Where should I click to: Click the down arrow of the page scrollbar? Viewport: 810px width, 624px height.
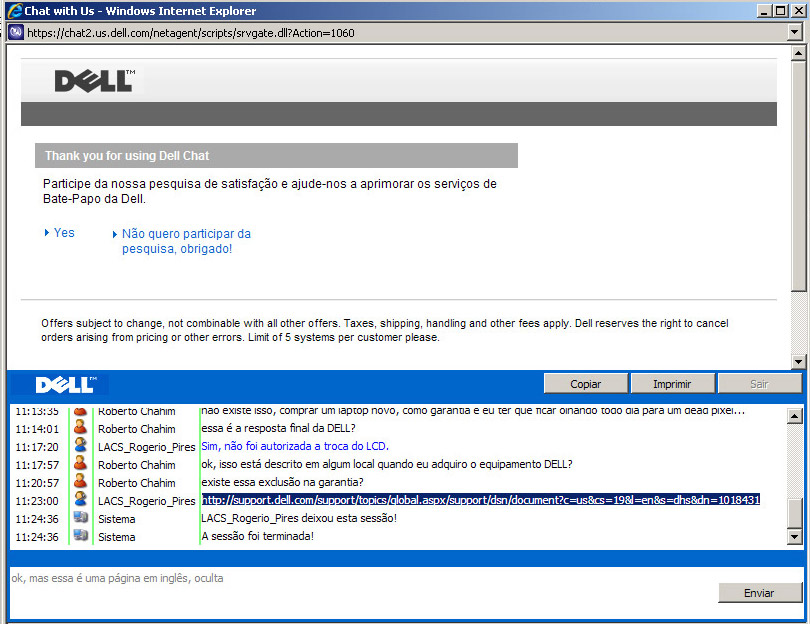click(798, 362)
